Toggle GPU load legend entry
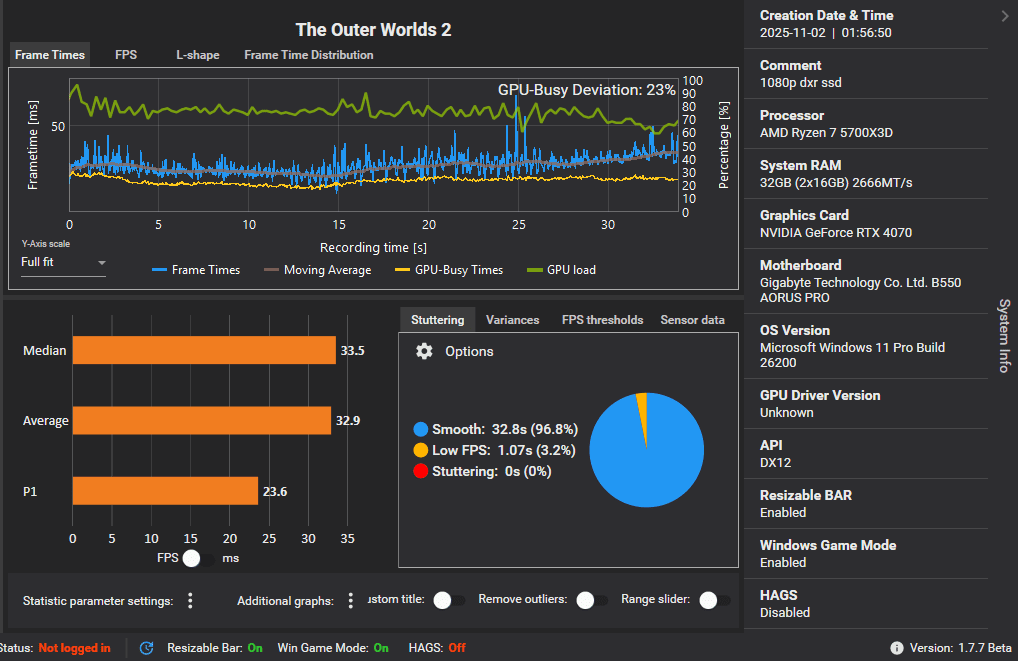The width and height of the screenshot is (1018, 661). [x=561, y=270]
